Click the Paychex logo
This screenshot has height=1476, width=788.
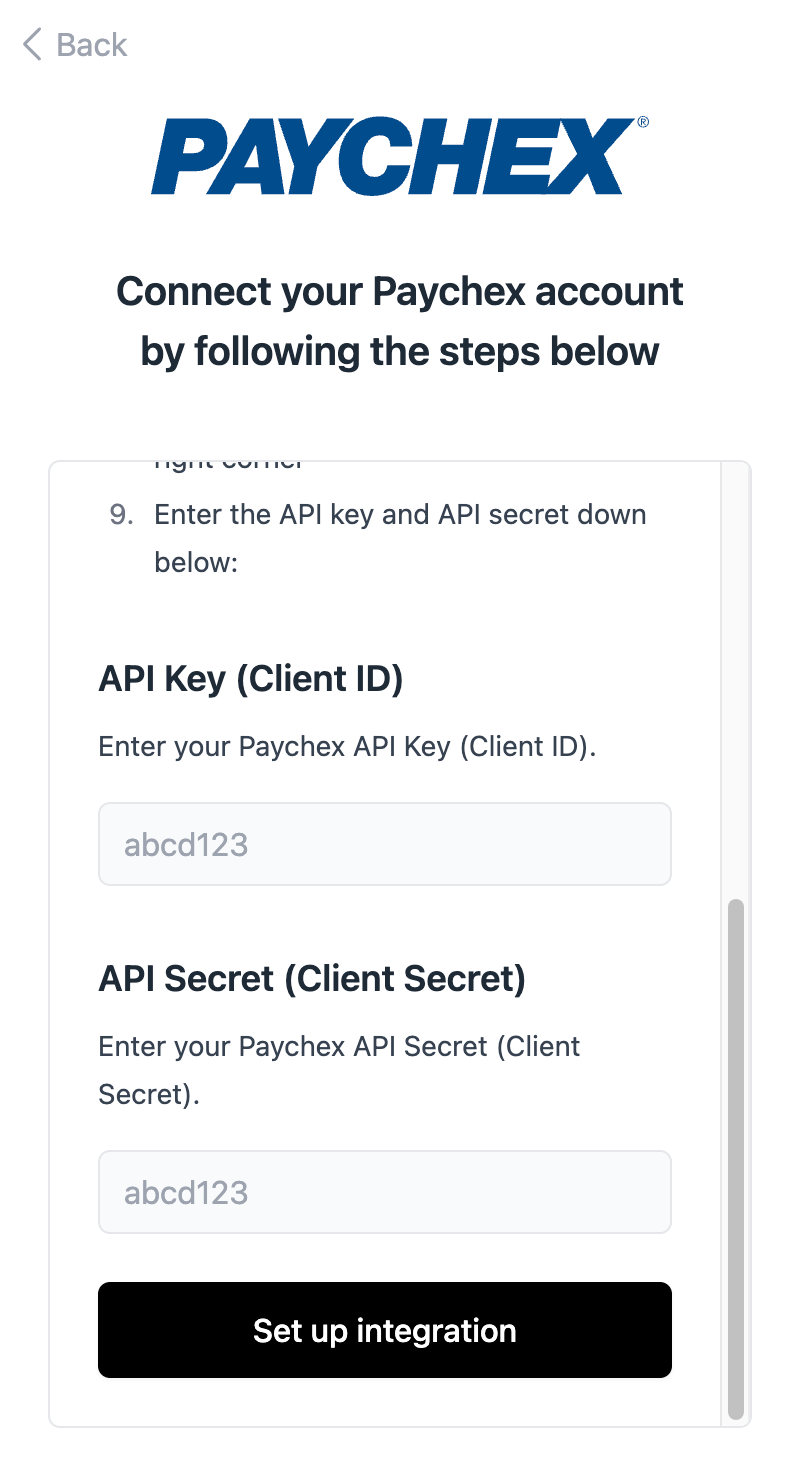[x=393, y=156]
